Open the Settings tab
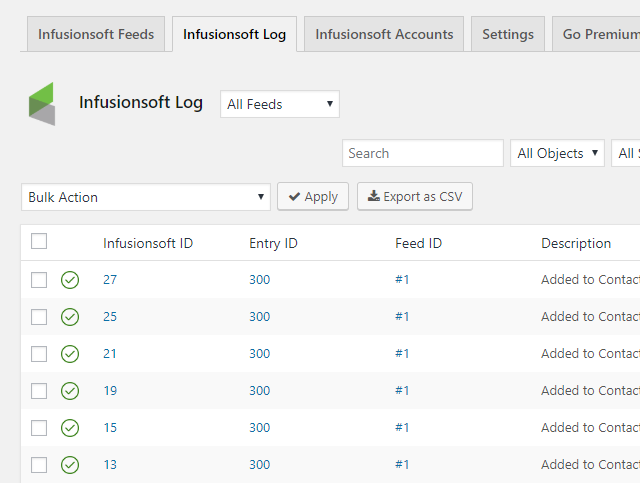The height and width of the screenshot is (483, 640). 508,34
